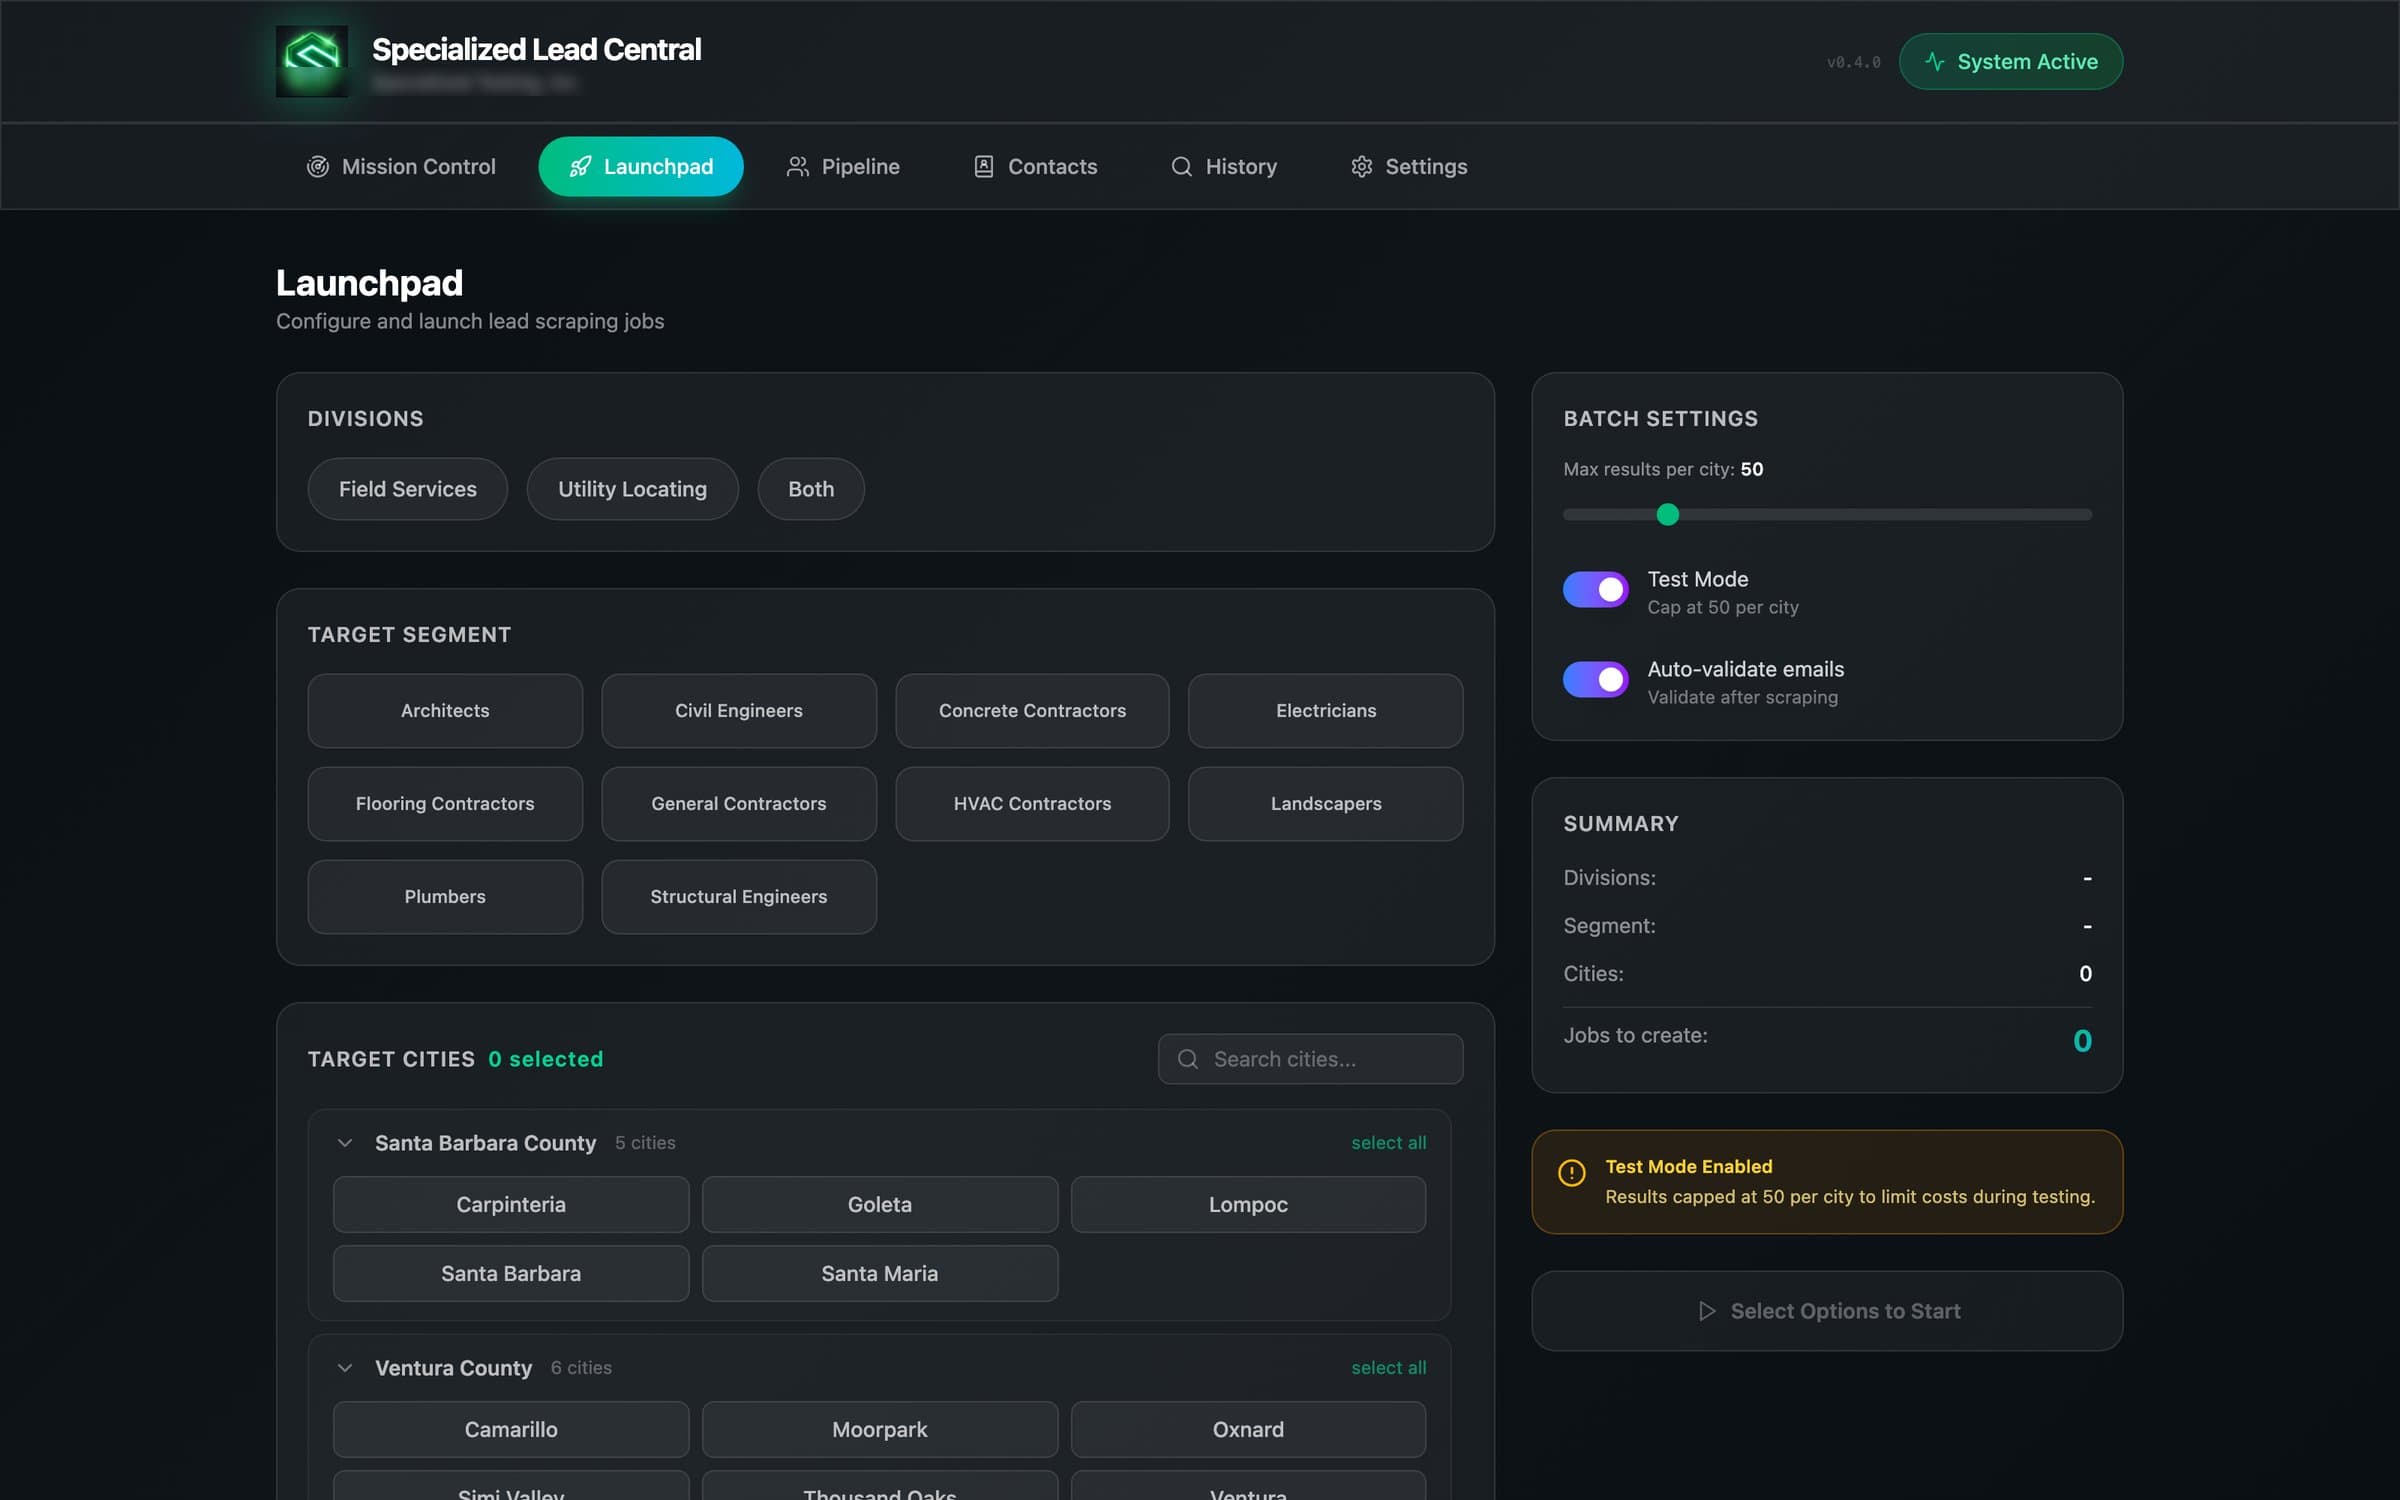Click the System Active status button
This screenshot has width=2400, height=1500.
2011,61
